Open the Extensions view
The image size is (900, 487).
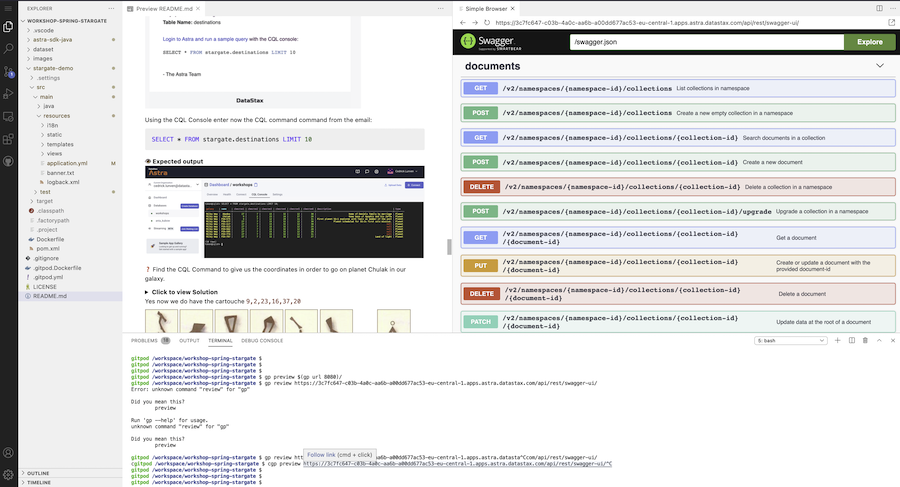tap(8, 139)
